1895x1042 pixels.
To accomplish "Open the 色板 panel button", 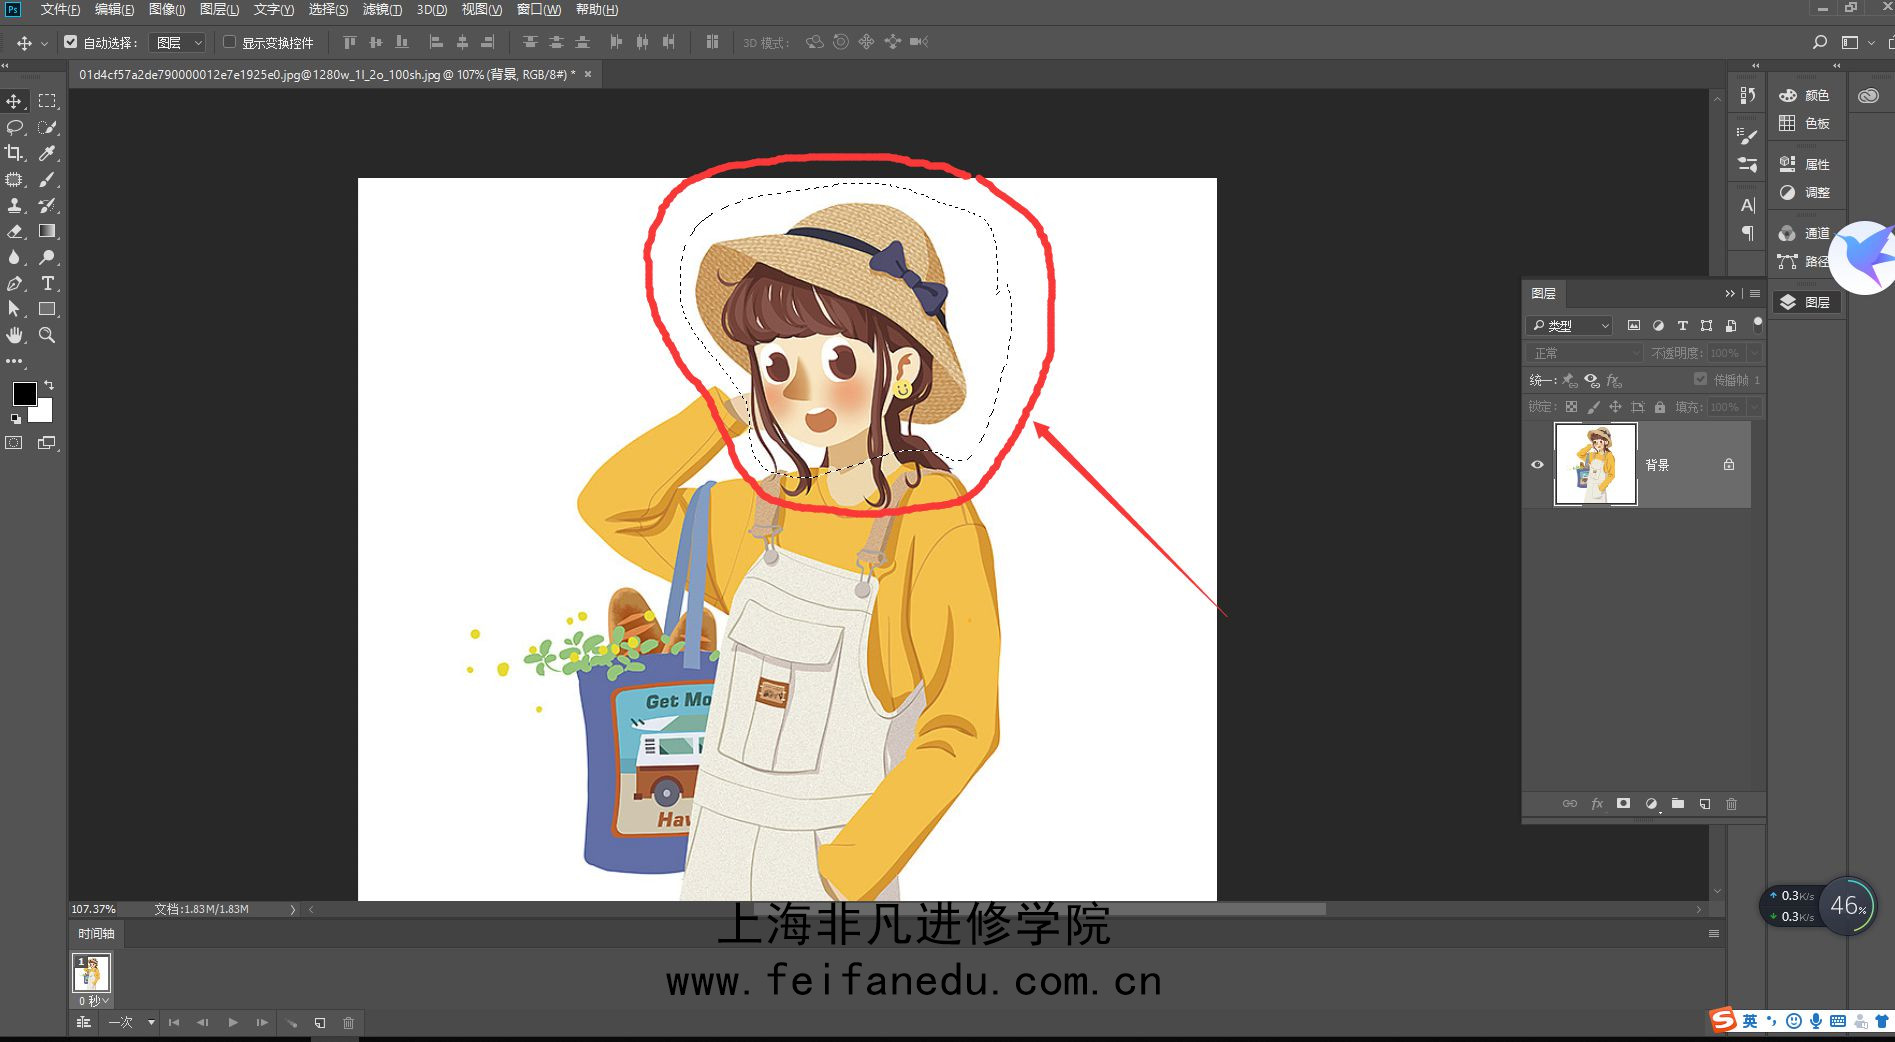I will click(x=1806, y=123).
